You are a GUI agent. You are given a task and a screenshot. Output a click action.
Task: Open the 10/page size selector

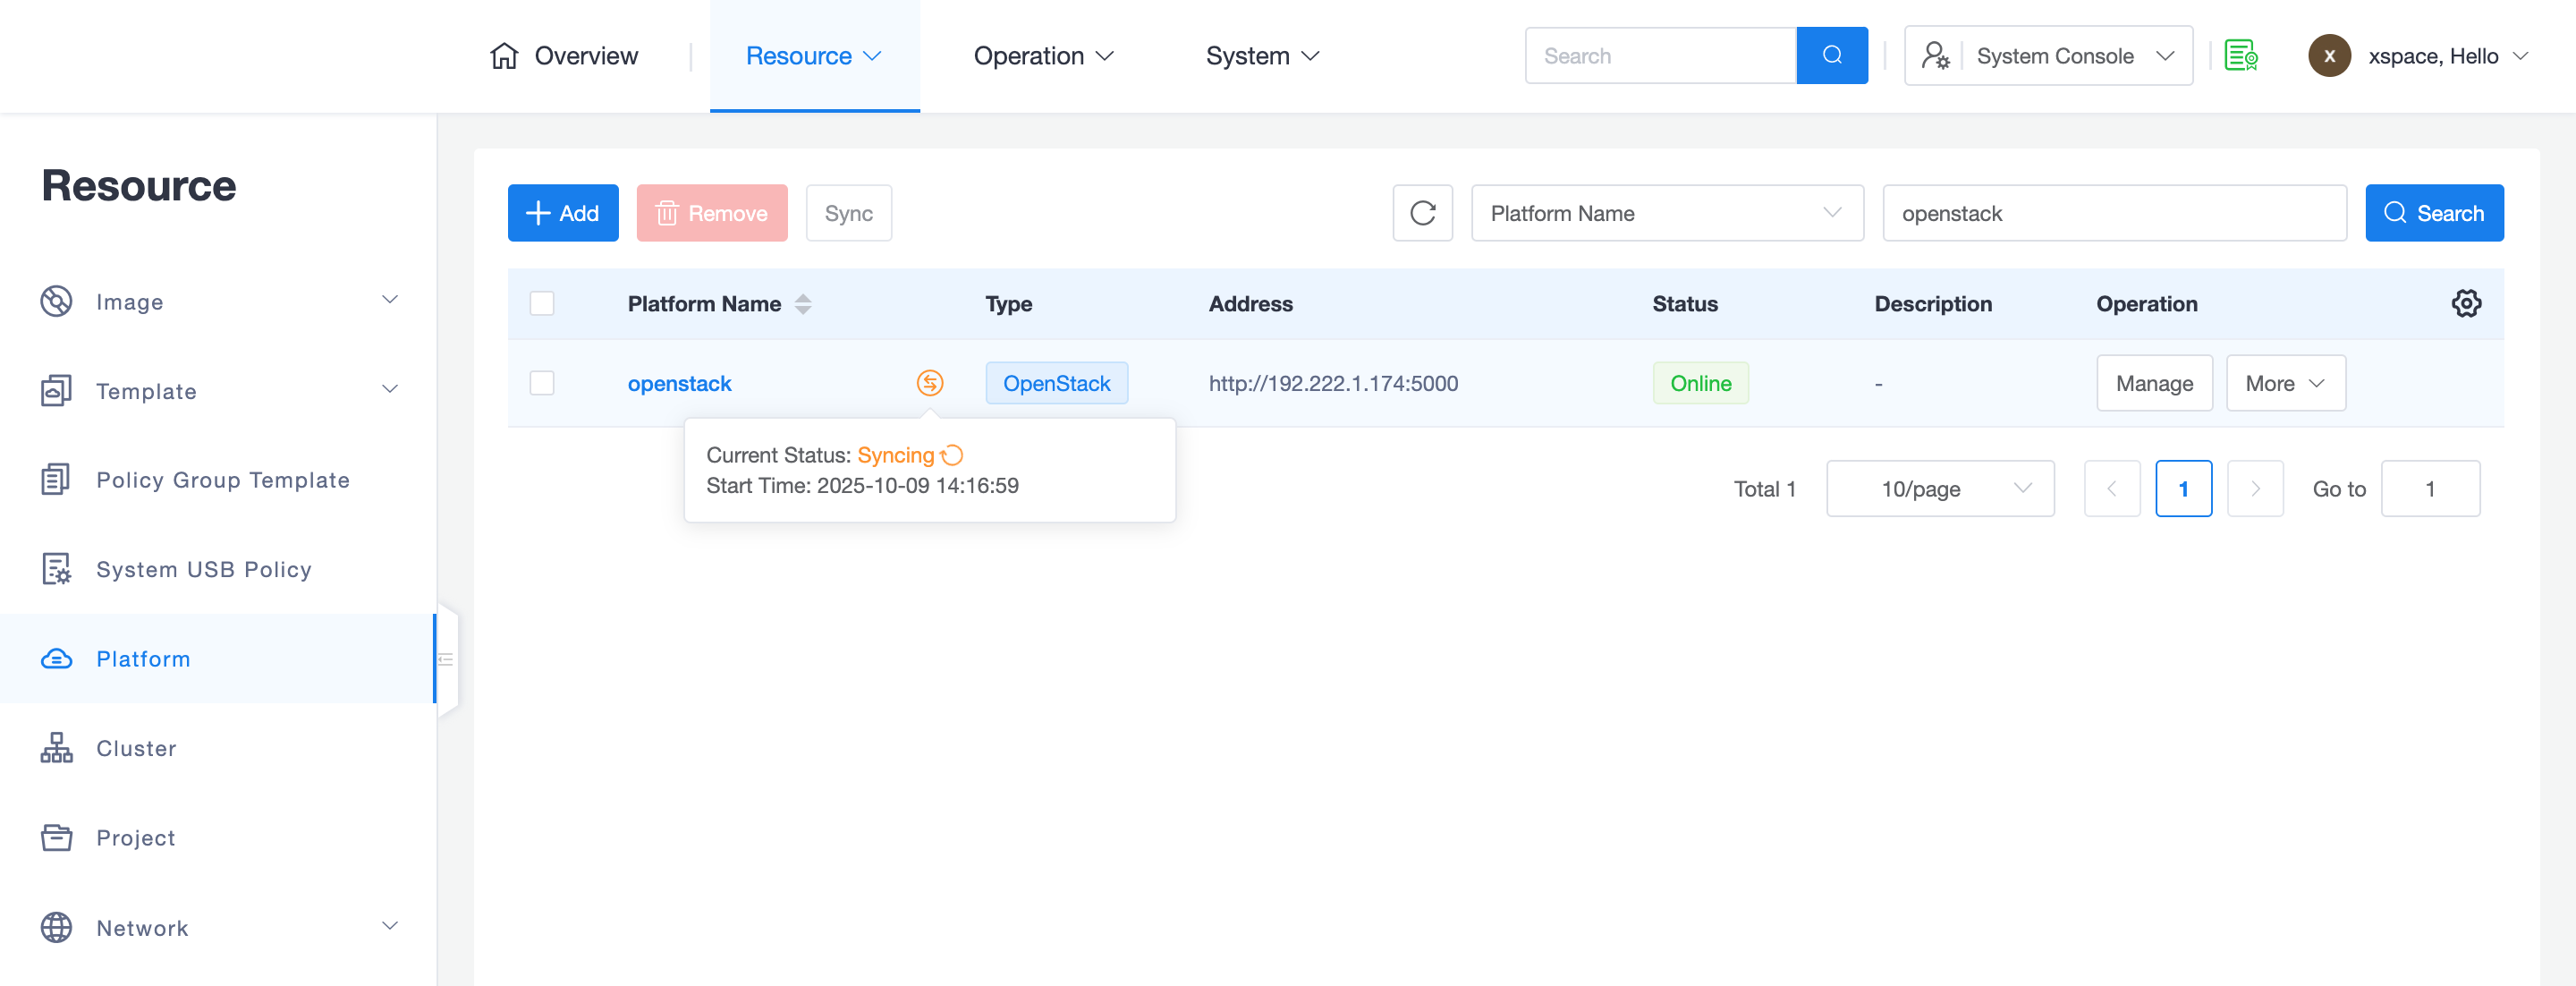point(1938,489)
